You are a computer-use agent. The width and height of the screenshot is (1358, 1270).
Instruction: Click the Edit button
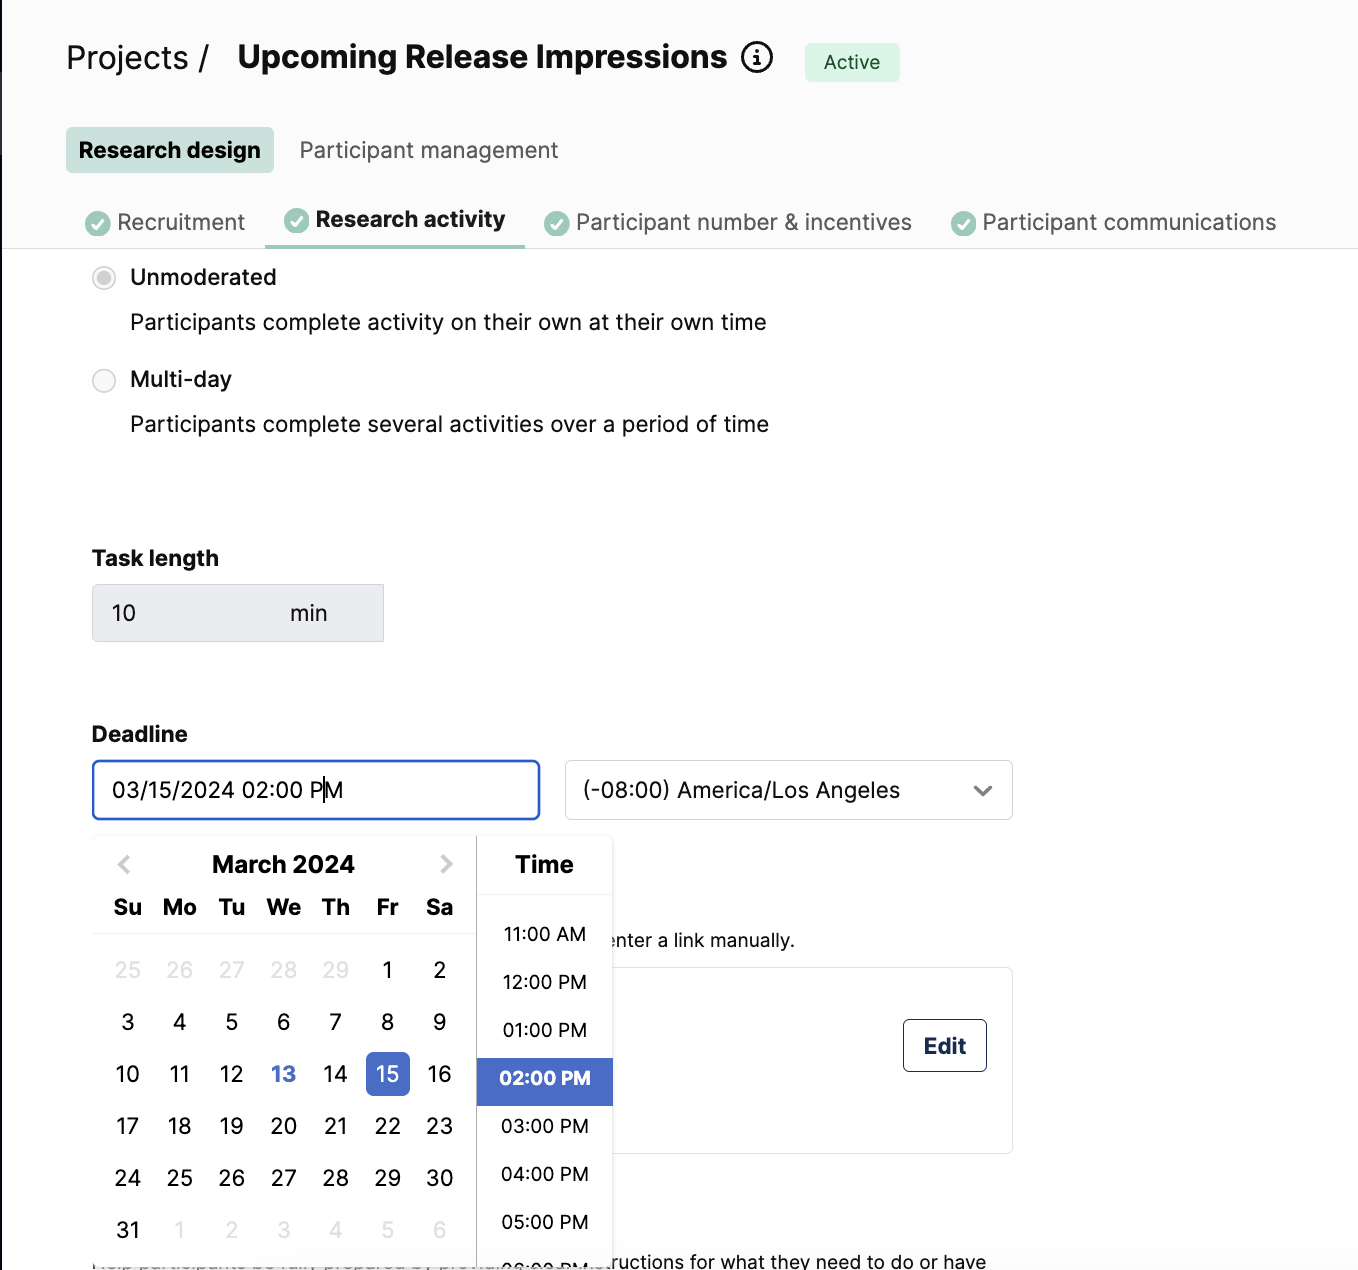click(945, 1046)
